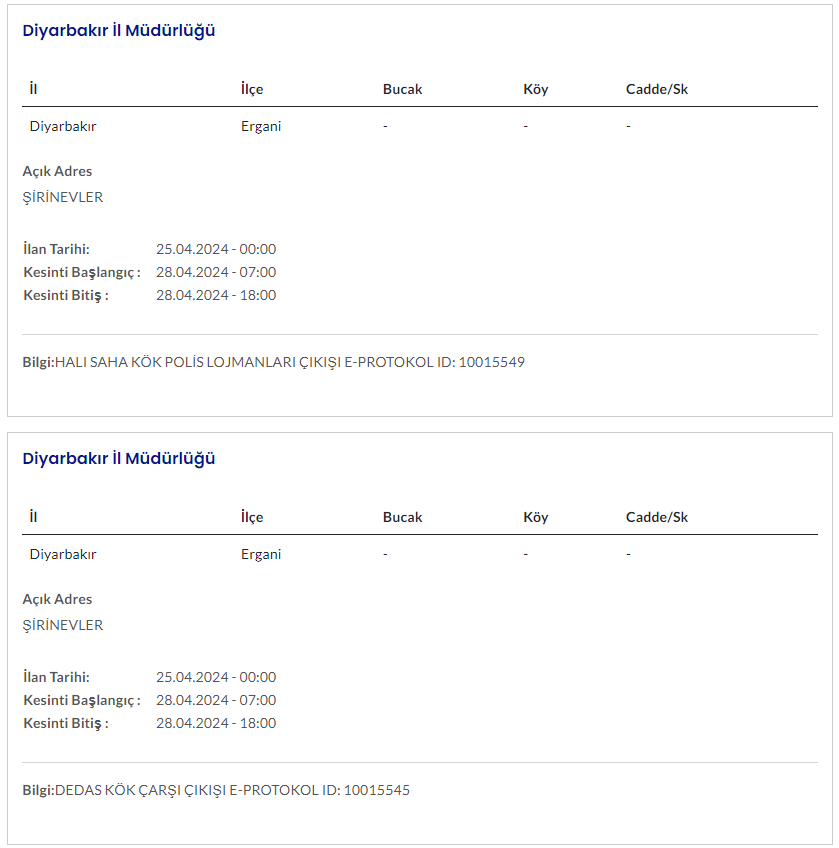The image size is (839, 848).
Task: Click the first card's Diyarbakır İl Müdürlüğü heading
Action: point(119,30)
